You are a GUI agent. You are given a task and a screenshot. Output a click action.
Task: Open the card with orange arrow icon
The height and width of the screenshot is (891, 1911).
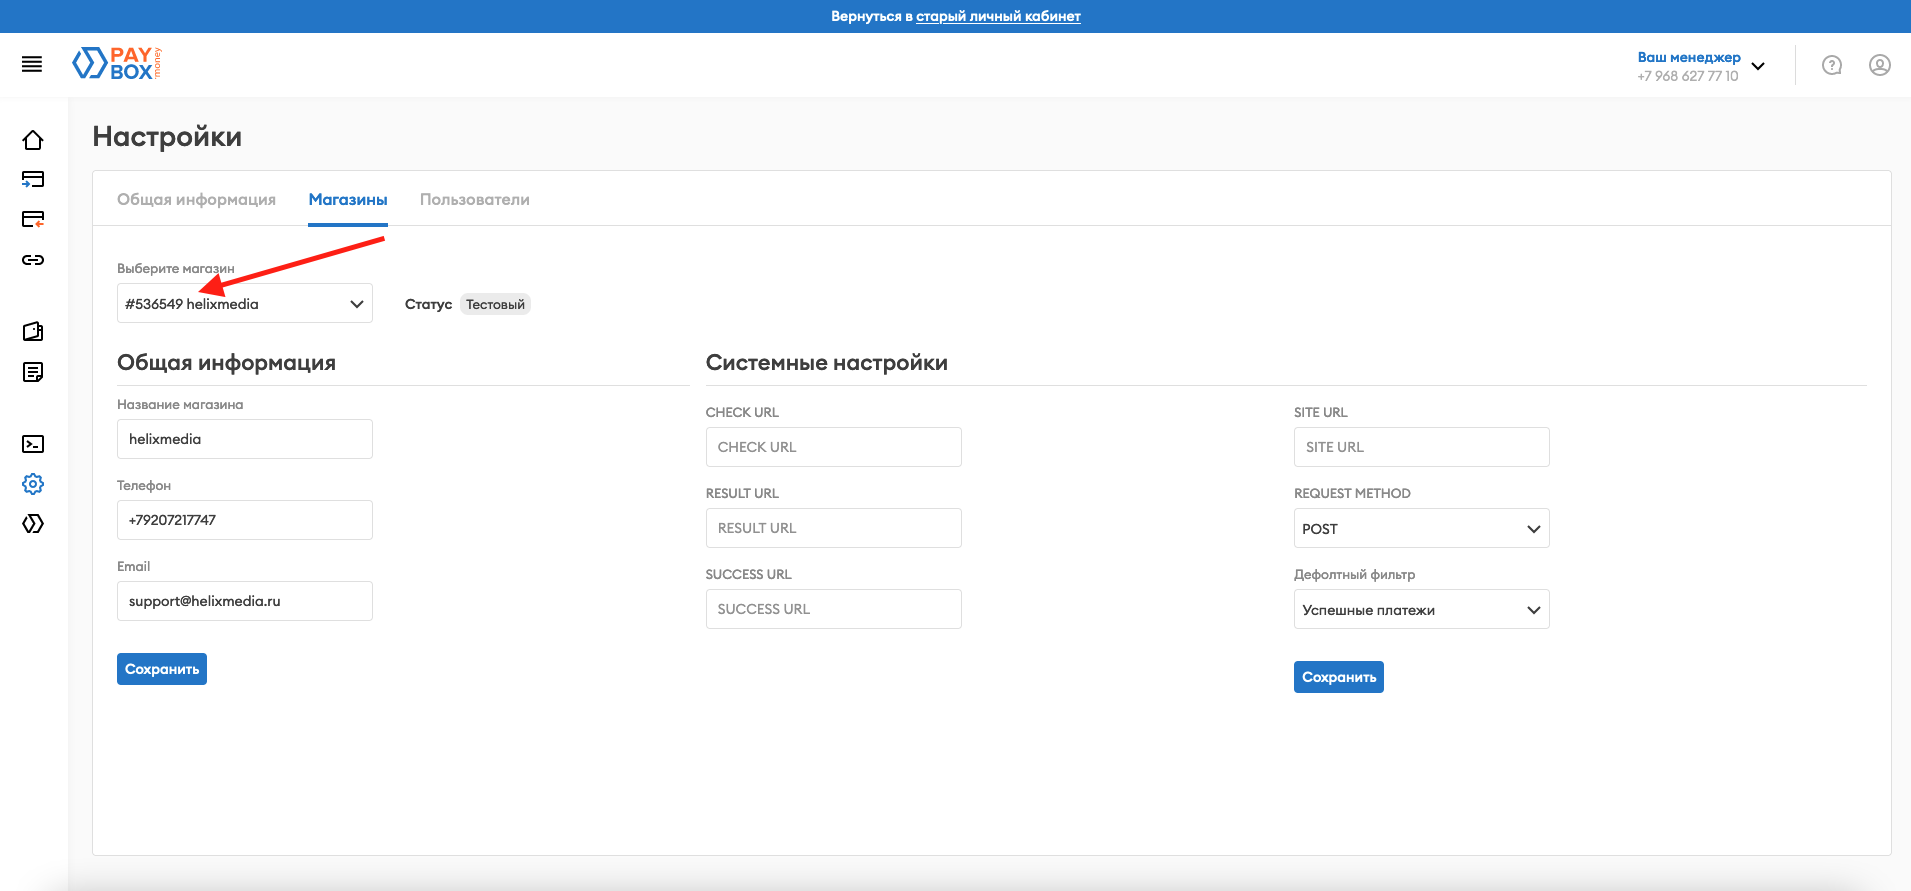(x=33, y=220)
